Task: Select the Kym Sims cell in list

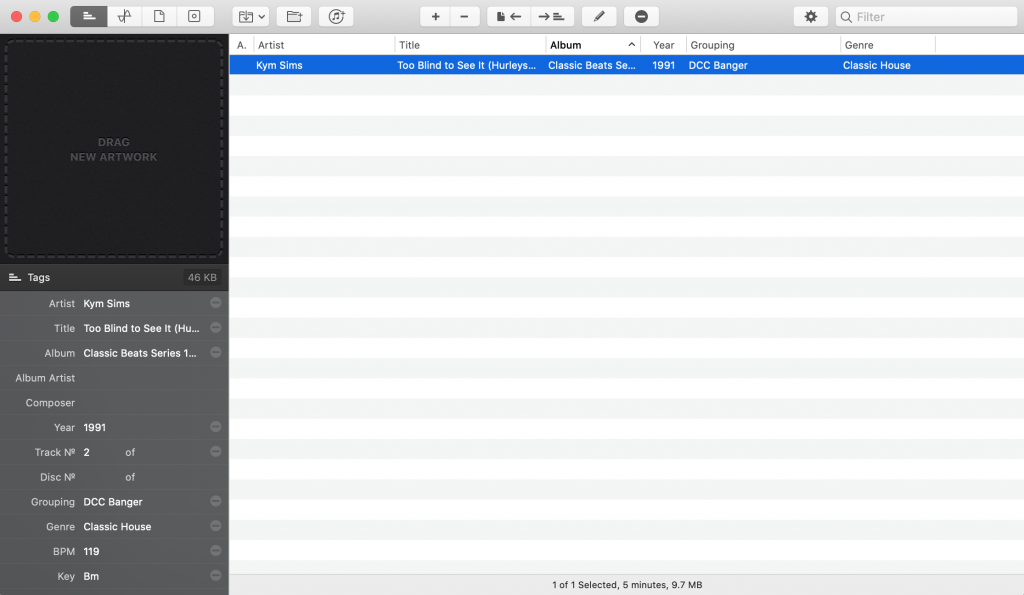Action: [279, 65]
